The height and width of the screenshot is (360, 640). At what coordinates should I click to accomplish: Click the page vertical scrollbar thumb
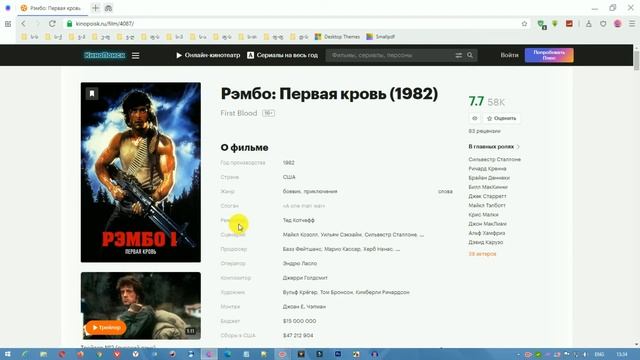click(x=636, y=60)
